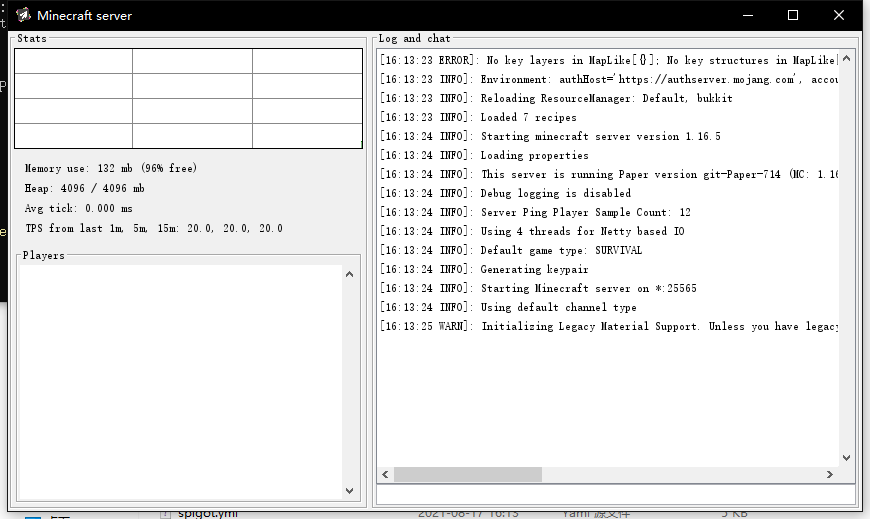870x519 pixels.
Task: Close the Minecraft server window
Action: pos(838,15)
